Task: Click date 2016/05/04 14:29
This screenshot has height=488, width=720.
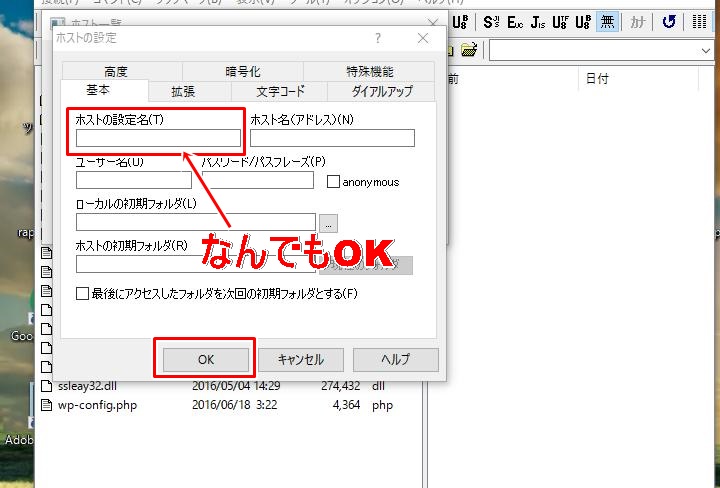Action: (x=236, y=386)
